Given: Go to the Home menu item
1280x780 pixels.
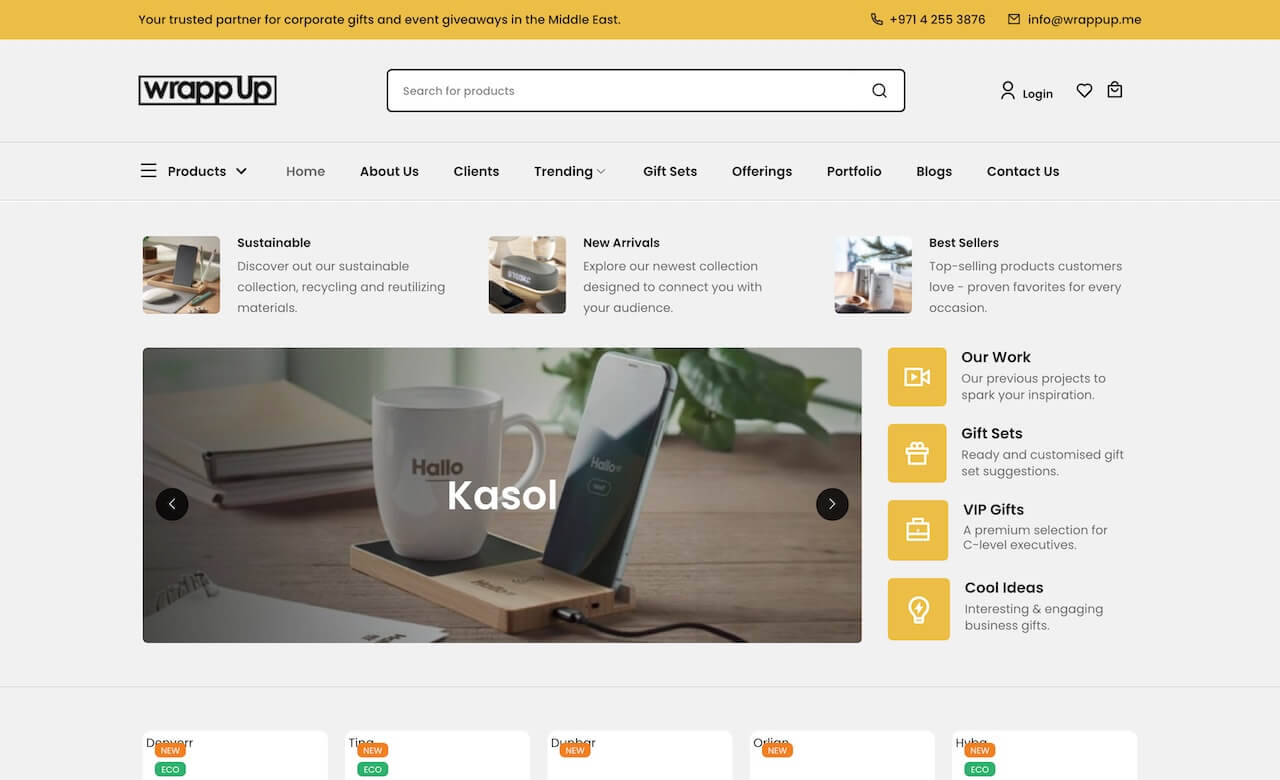Looking at the screenshot, I should tap(305, 171).
